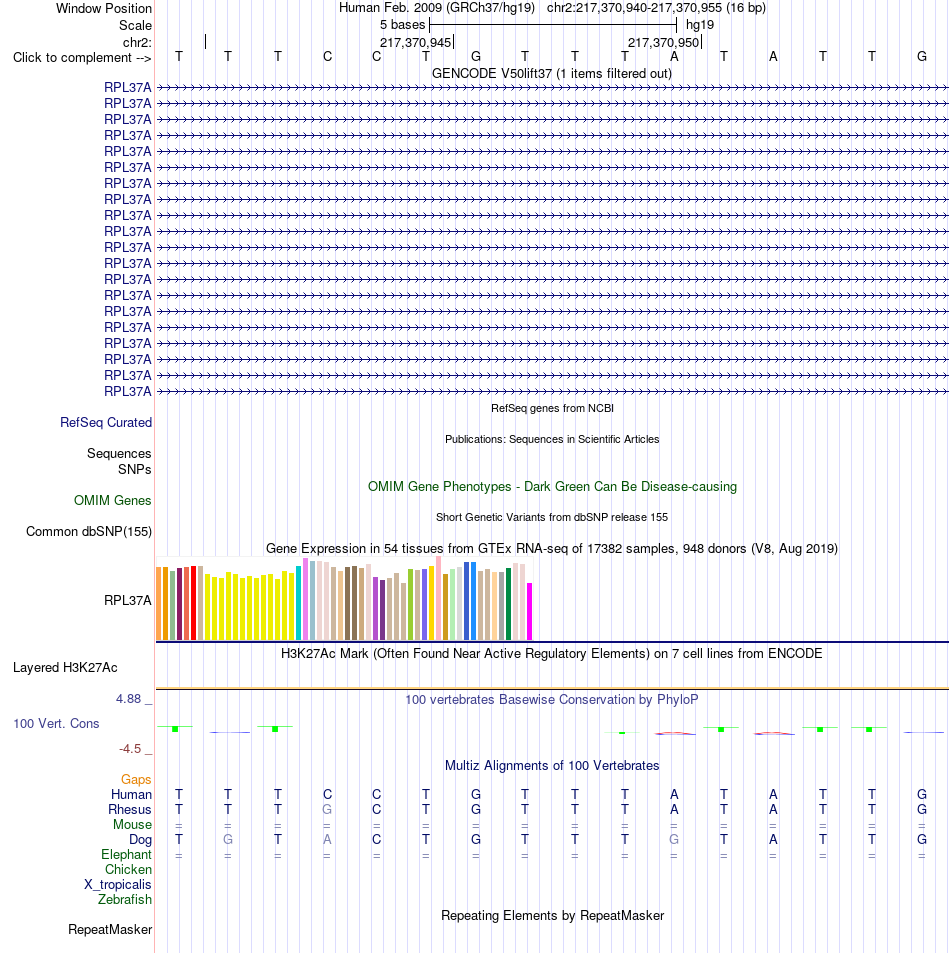Open the GTEx Gene Expression track title
This screenshot has width=950, height=953.
[552, 549]
